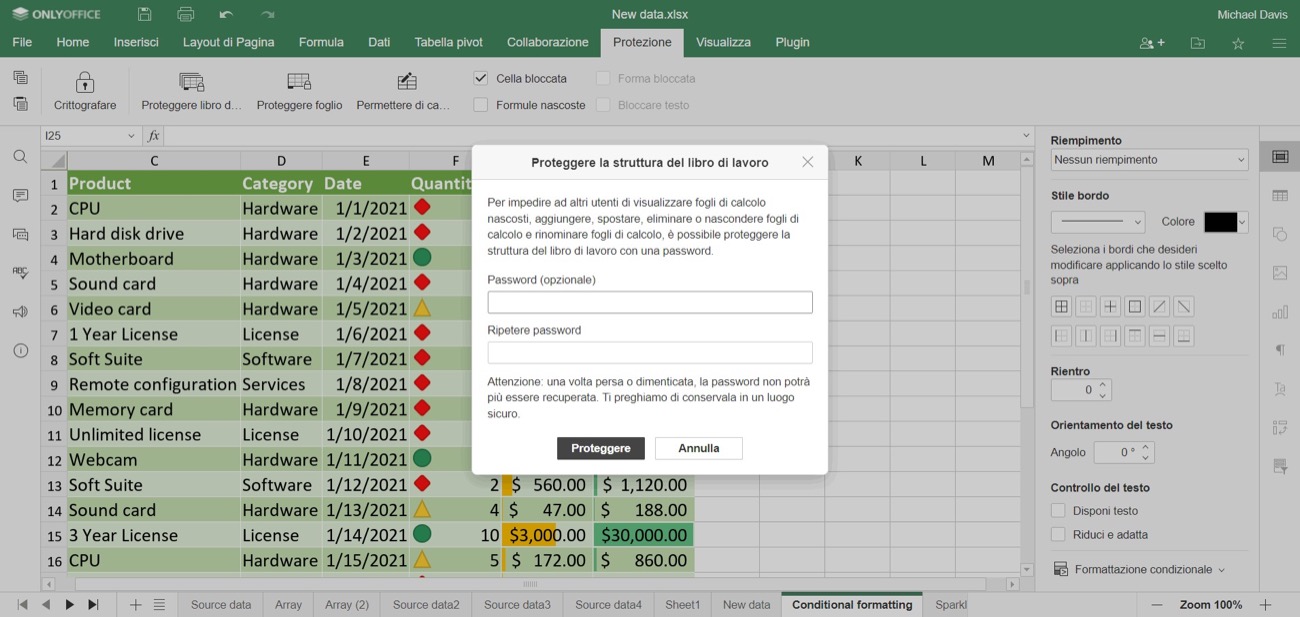Click the undo arrow icon
Viewport: 1300px width, 617px height.
[x=226, y=14]
